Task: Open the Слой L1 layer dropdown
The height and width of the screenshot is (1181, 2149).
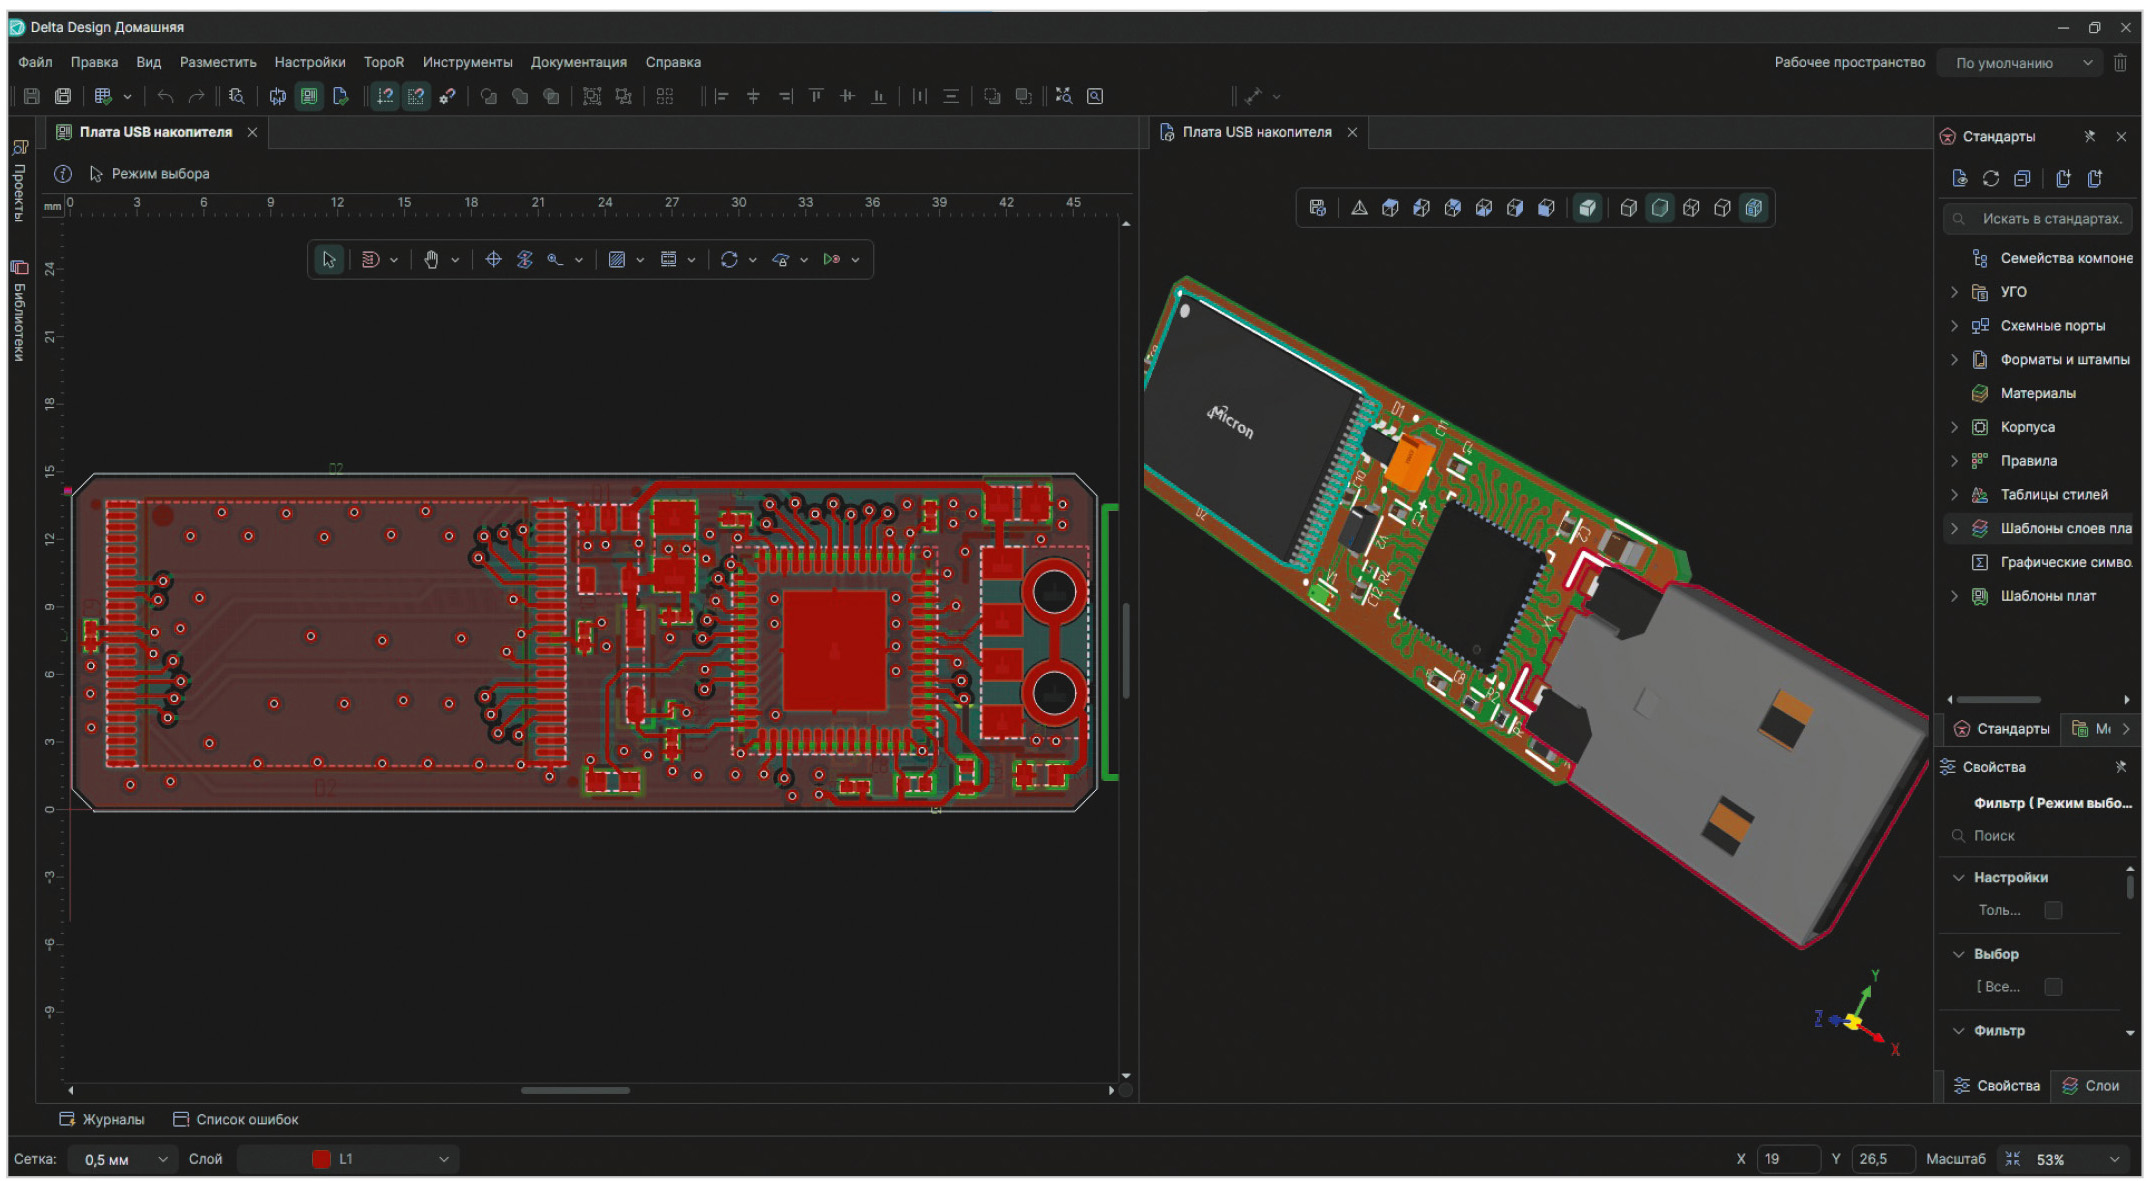Action: point(349,1160)
